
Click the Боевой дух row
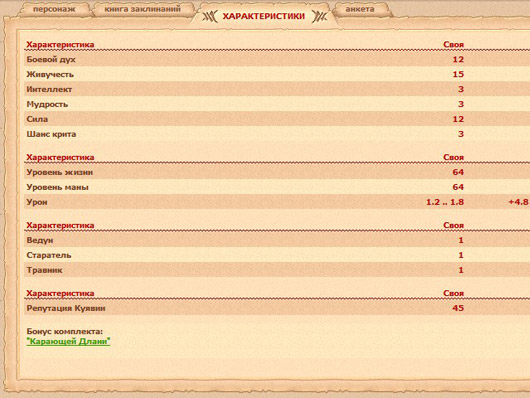pyautogui.click(x=277, y=59)
